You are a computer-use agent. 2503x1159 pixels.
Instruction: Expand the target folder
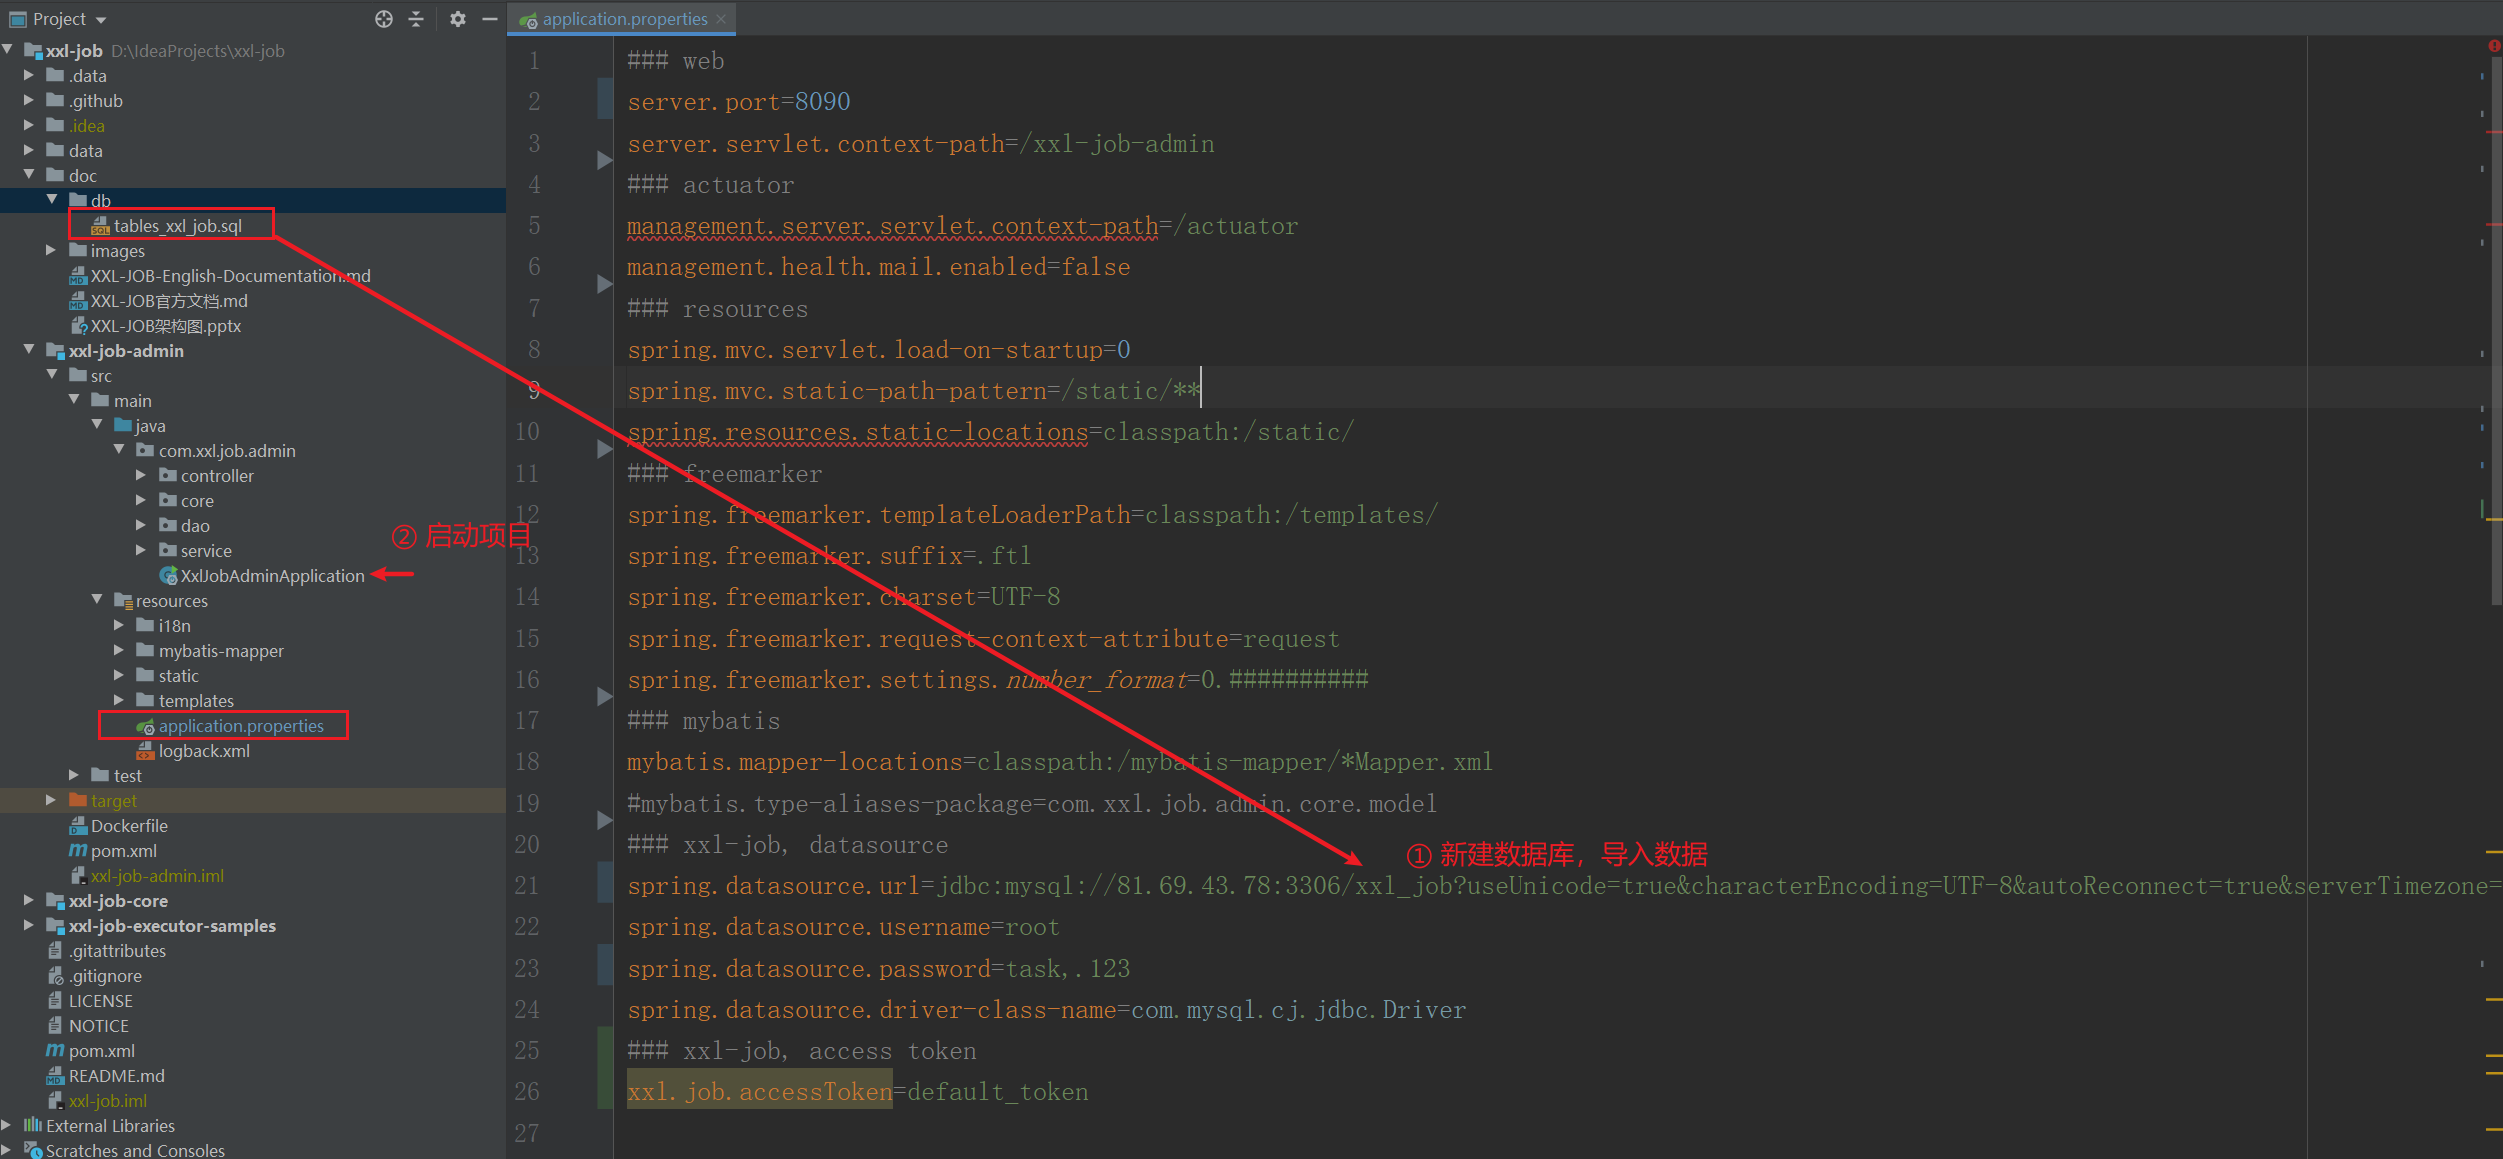51,801
